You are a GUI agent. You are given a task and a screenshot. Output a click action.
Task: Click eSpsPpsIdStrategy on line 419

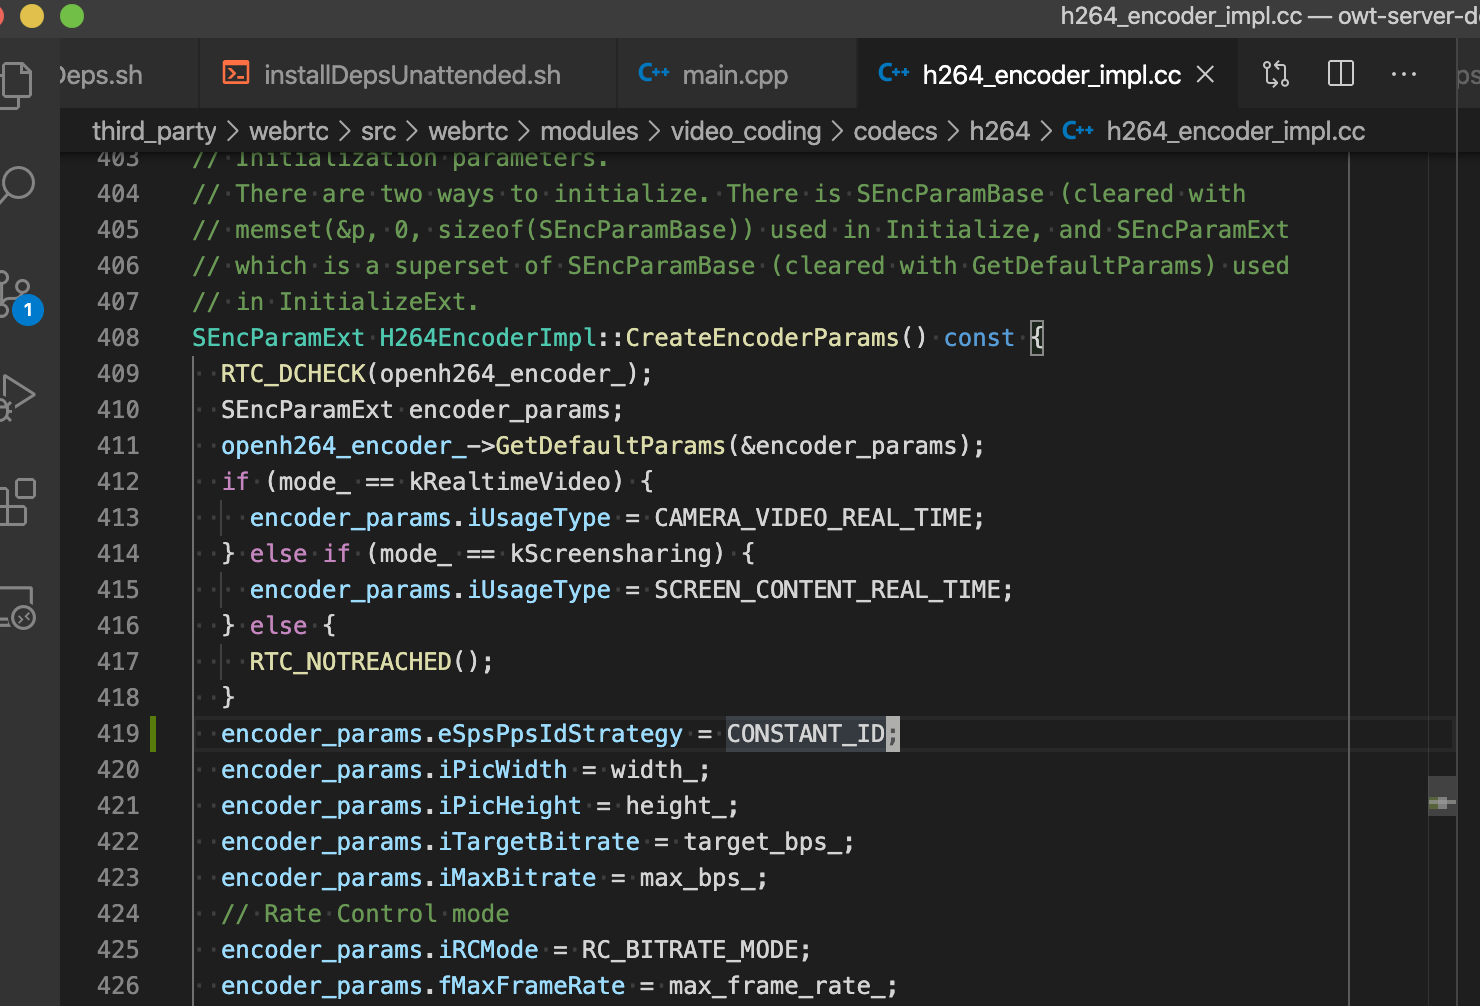pyautogui.click(x=560, y=734)
